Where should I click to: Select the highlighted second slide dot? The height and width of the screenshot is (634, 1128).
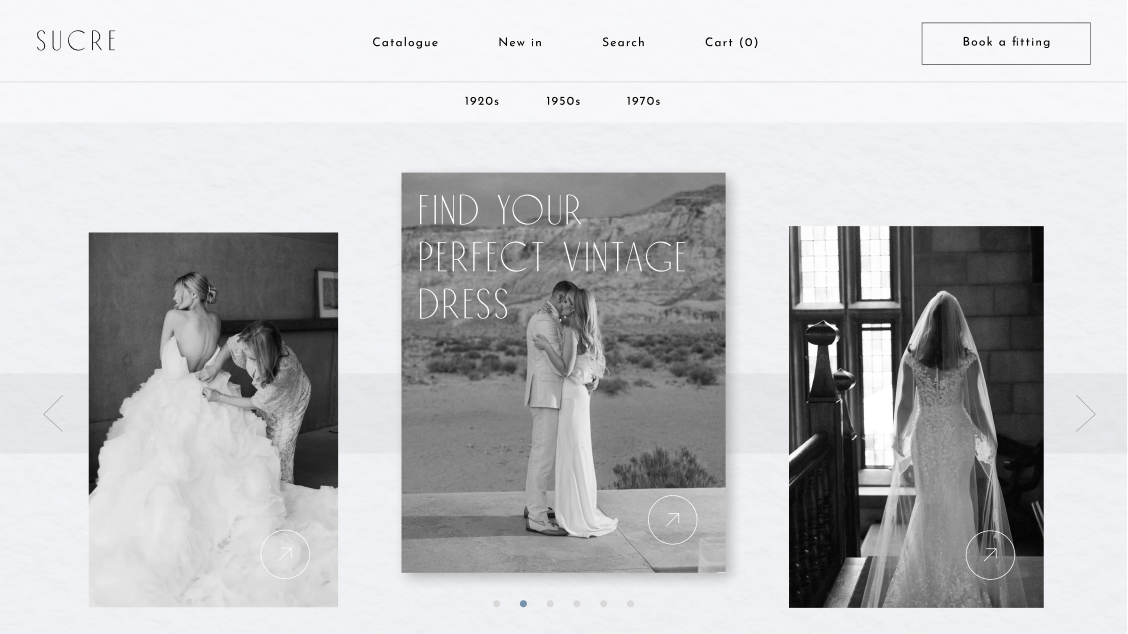[x=523, y=603]
